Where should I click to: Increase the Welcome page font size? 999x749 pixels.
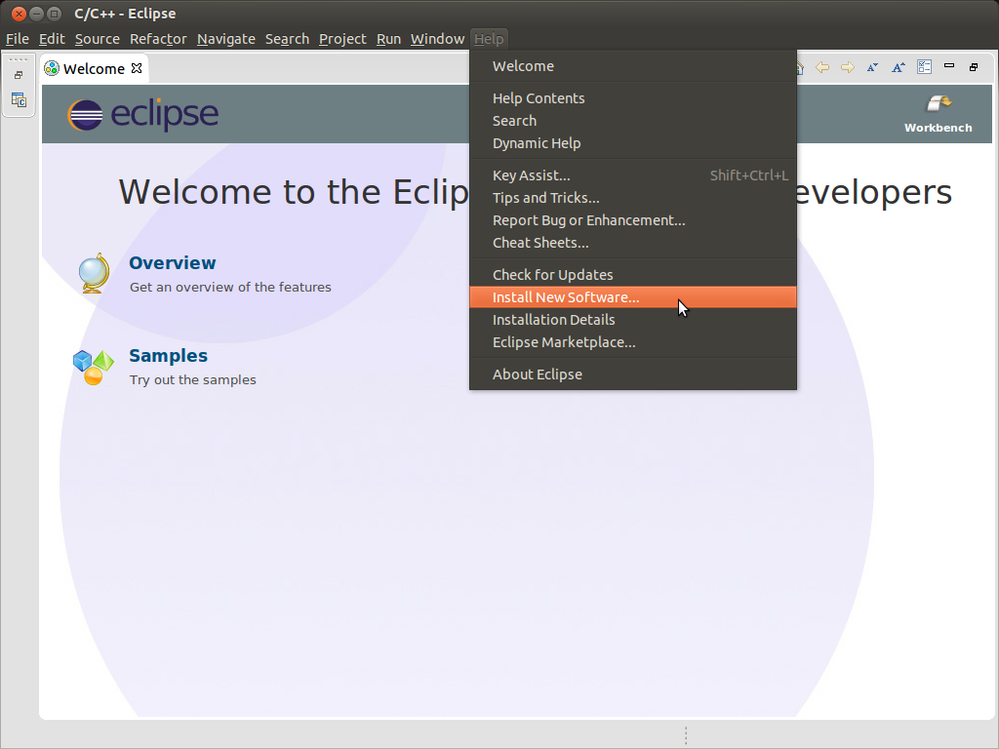coord(898,66)
